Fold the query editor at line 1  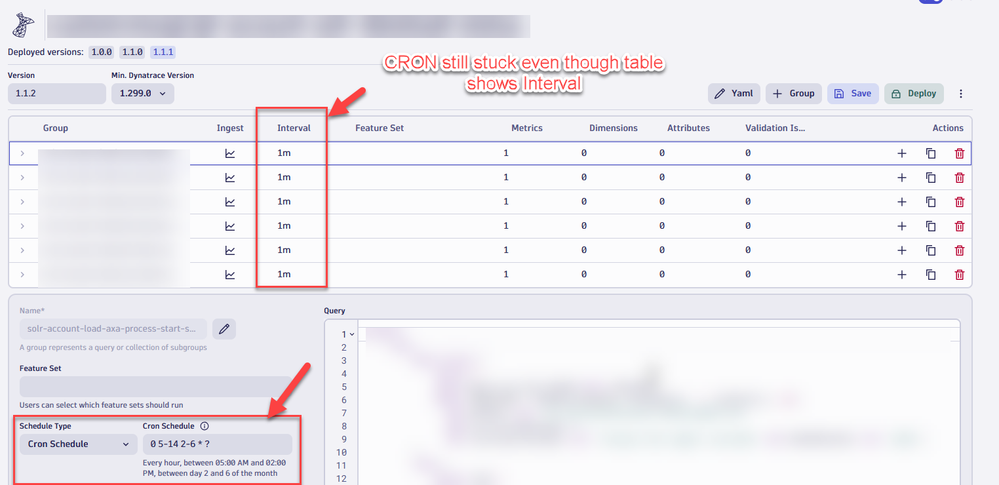353,335
